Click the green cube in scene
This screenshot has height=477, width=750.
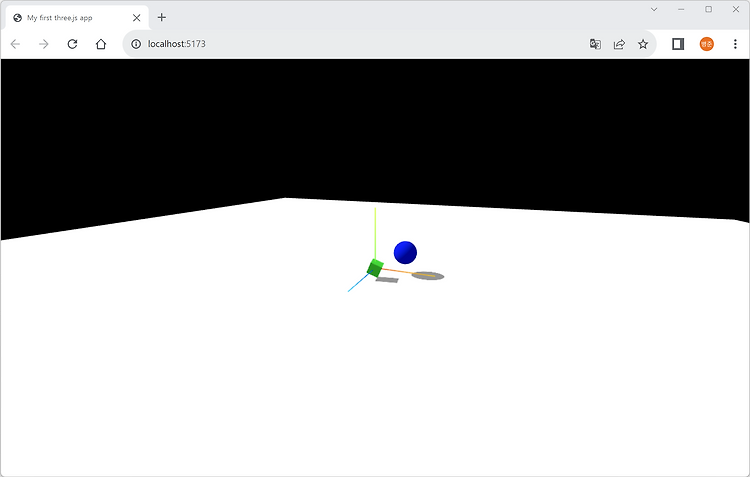pos(375,268)
